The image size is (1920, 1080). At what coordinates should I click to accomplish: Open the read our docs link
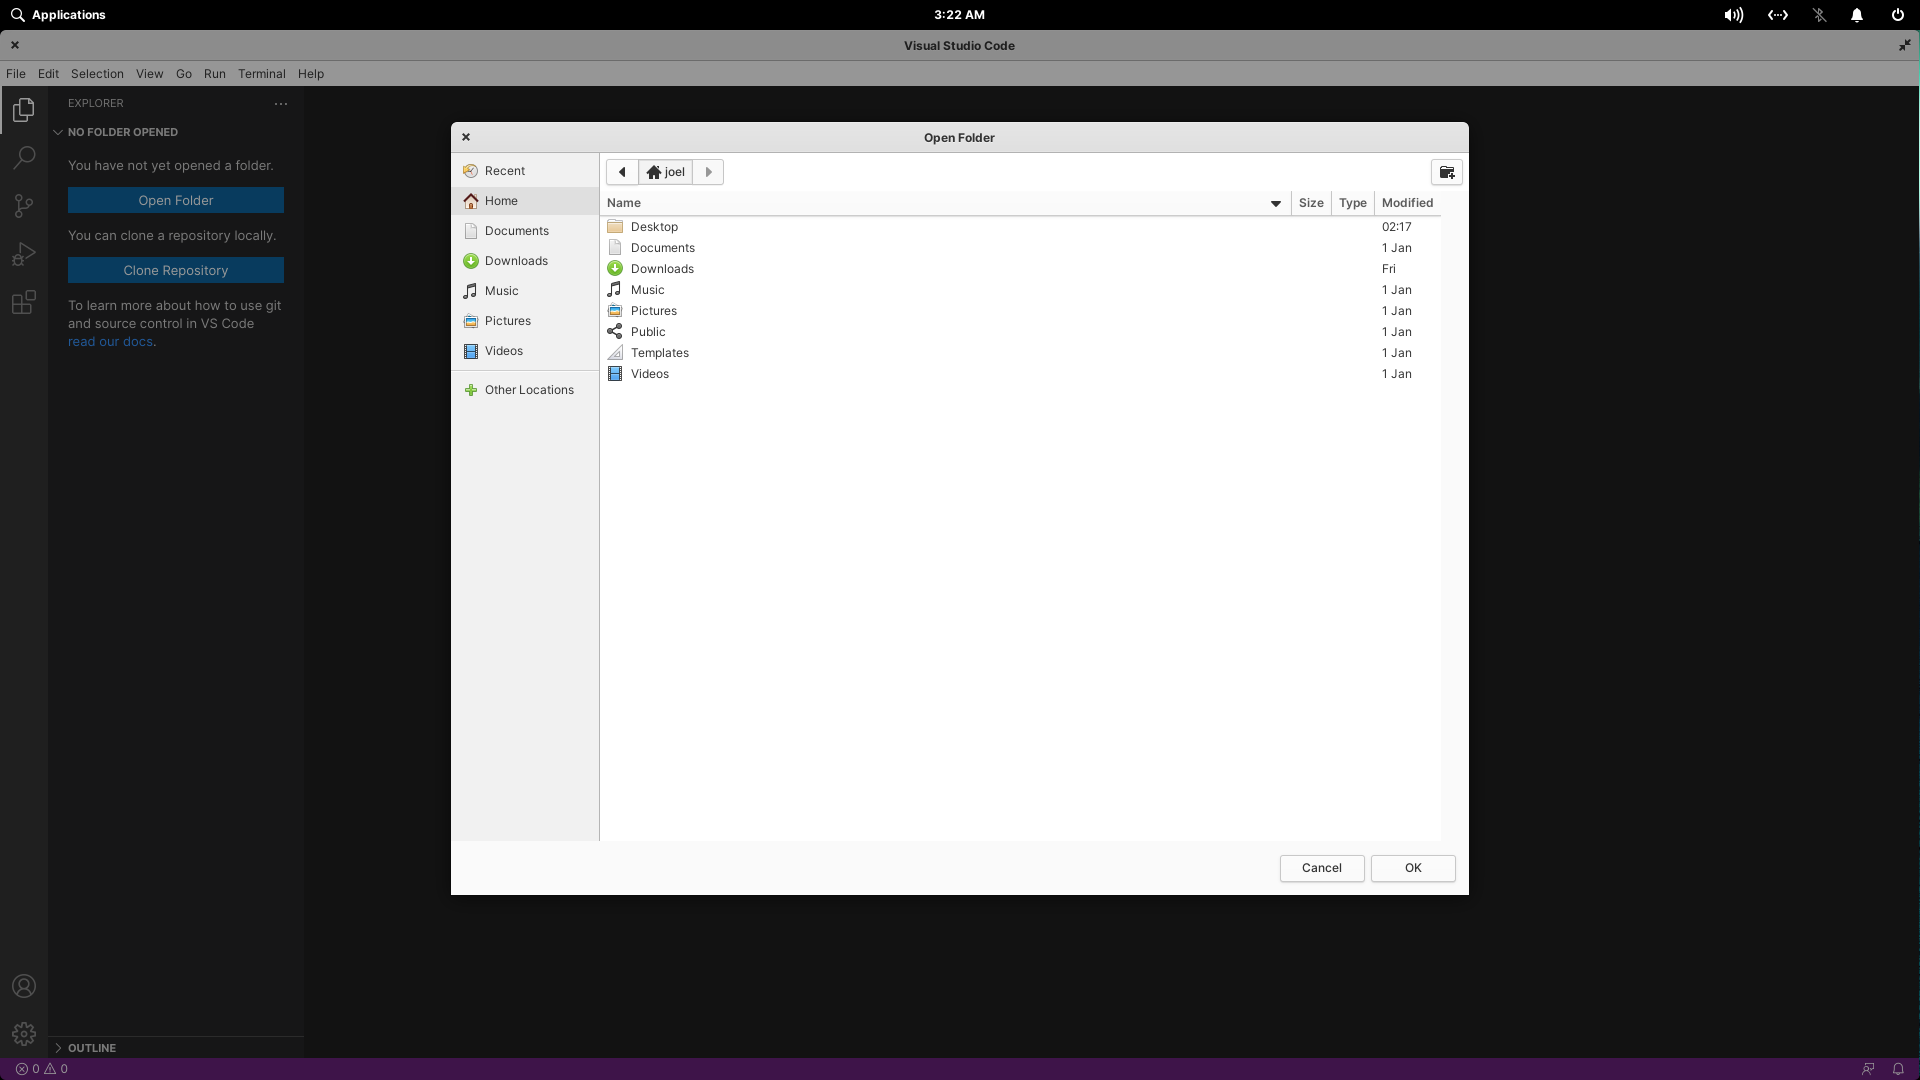tap(110, 341)
